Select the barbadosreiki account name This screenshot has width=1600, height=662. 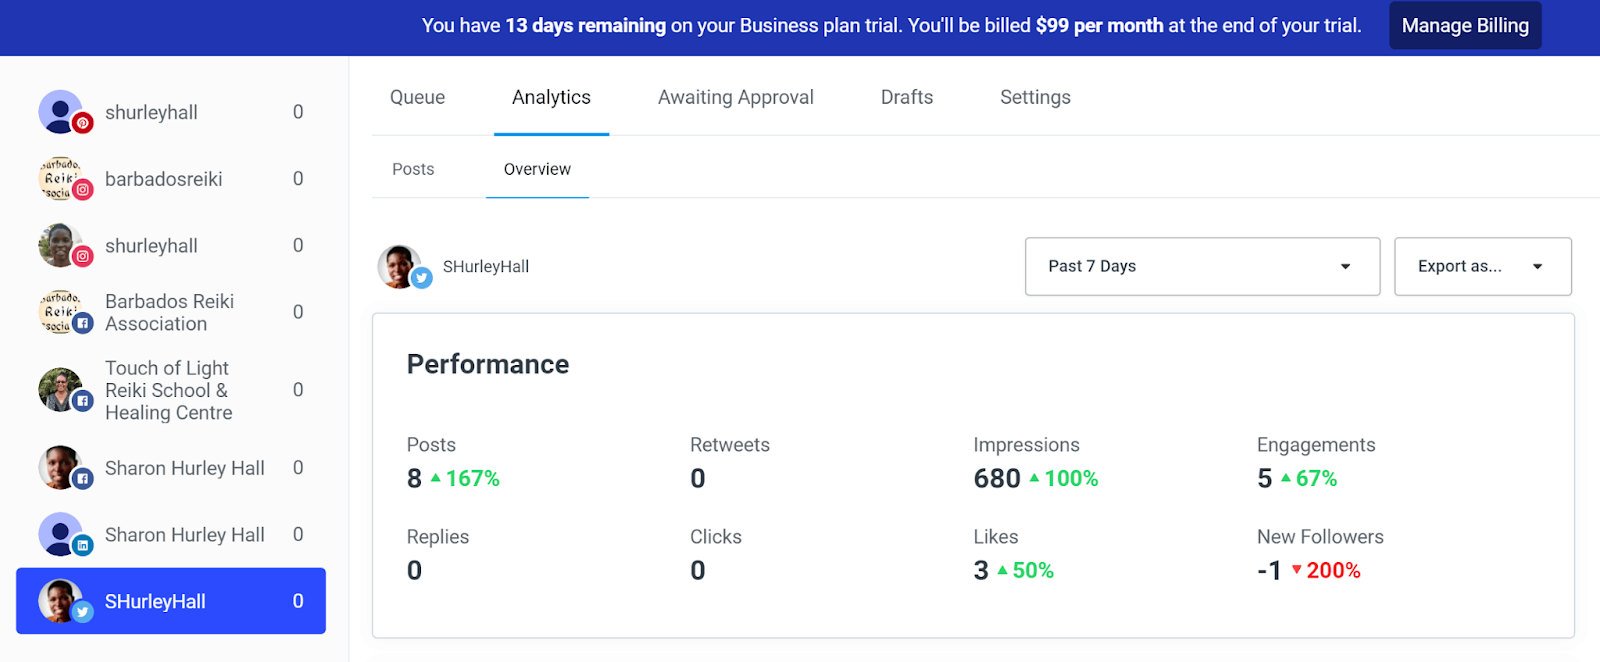coord(164,179)
